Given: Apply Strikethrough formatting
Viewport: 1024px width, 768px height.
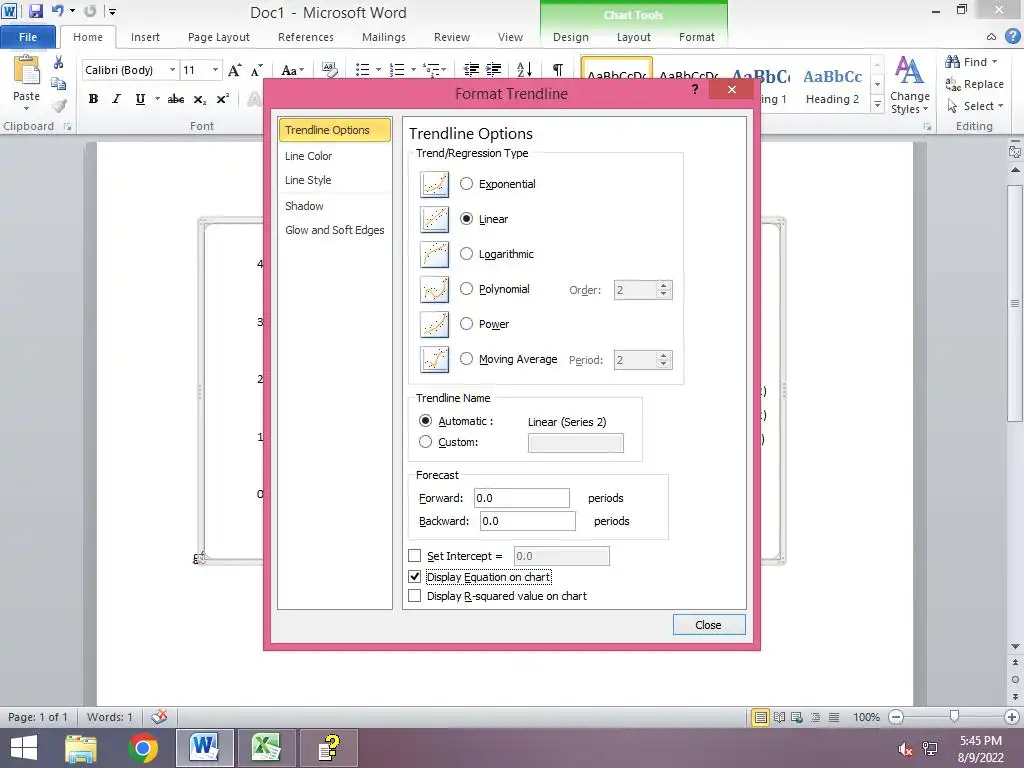Looking at the screenshot, I should [176, 99].
